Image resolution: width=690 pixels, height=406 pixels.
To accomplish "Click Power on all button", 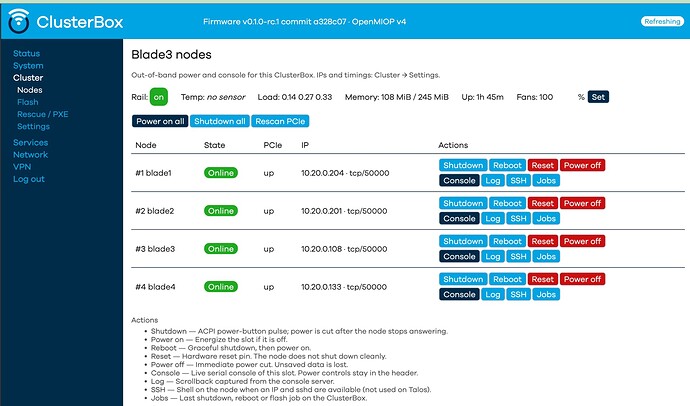I will (x=160, y=121).
